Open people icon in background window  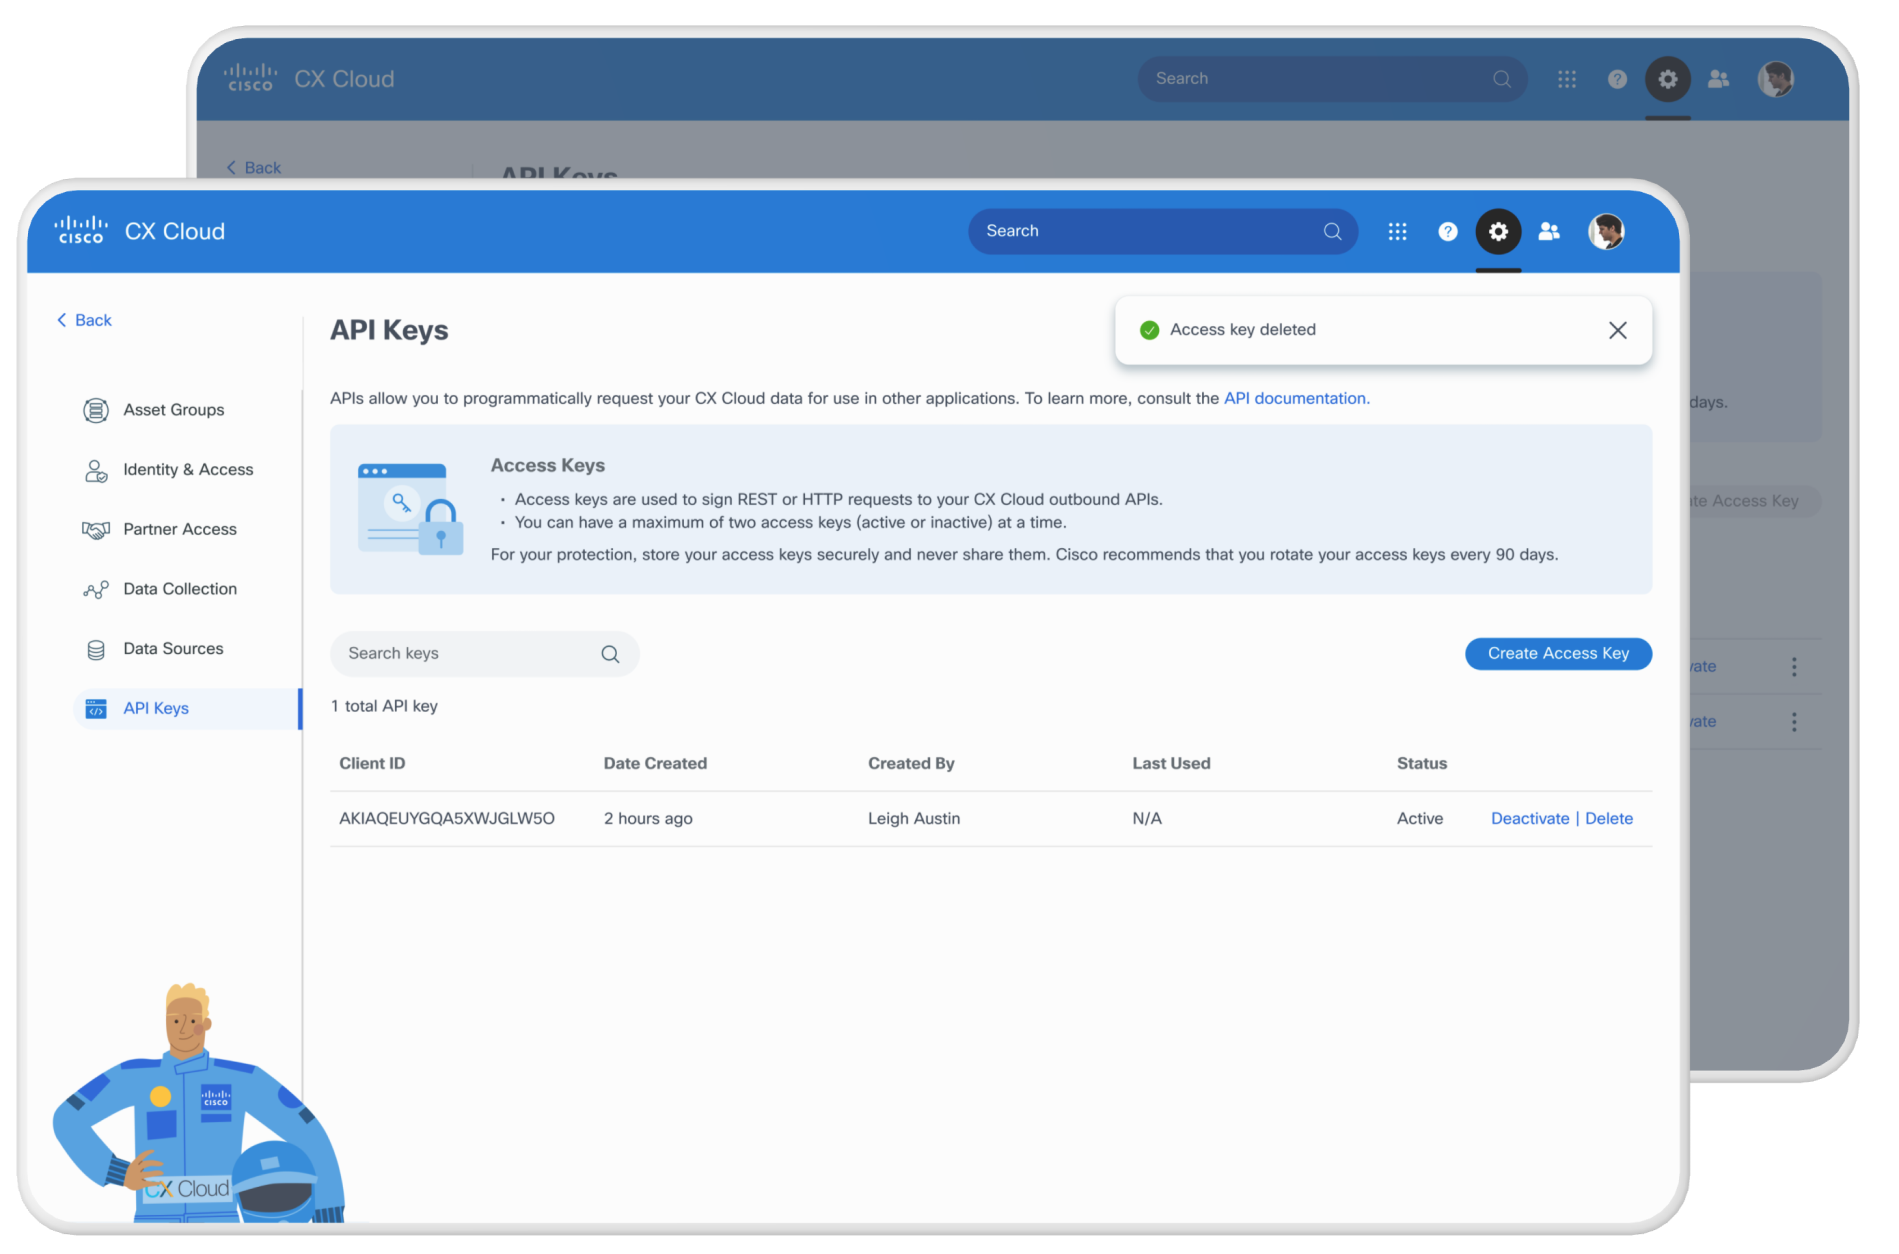pyautogui.click(x=1719, y=79)
